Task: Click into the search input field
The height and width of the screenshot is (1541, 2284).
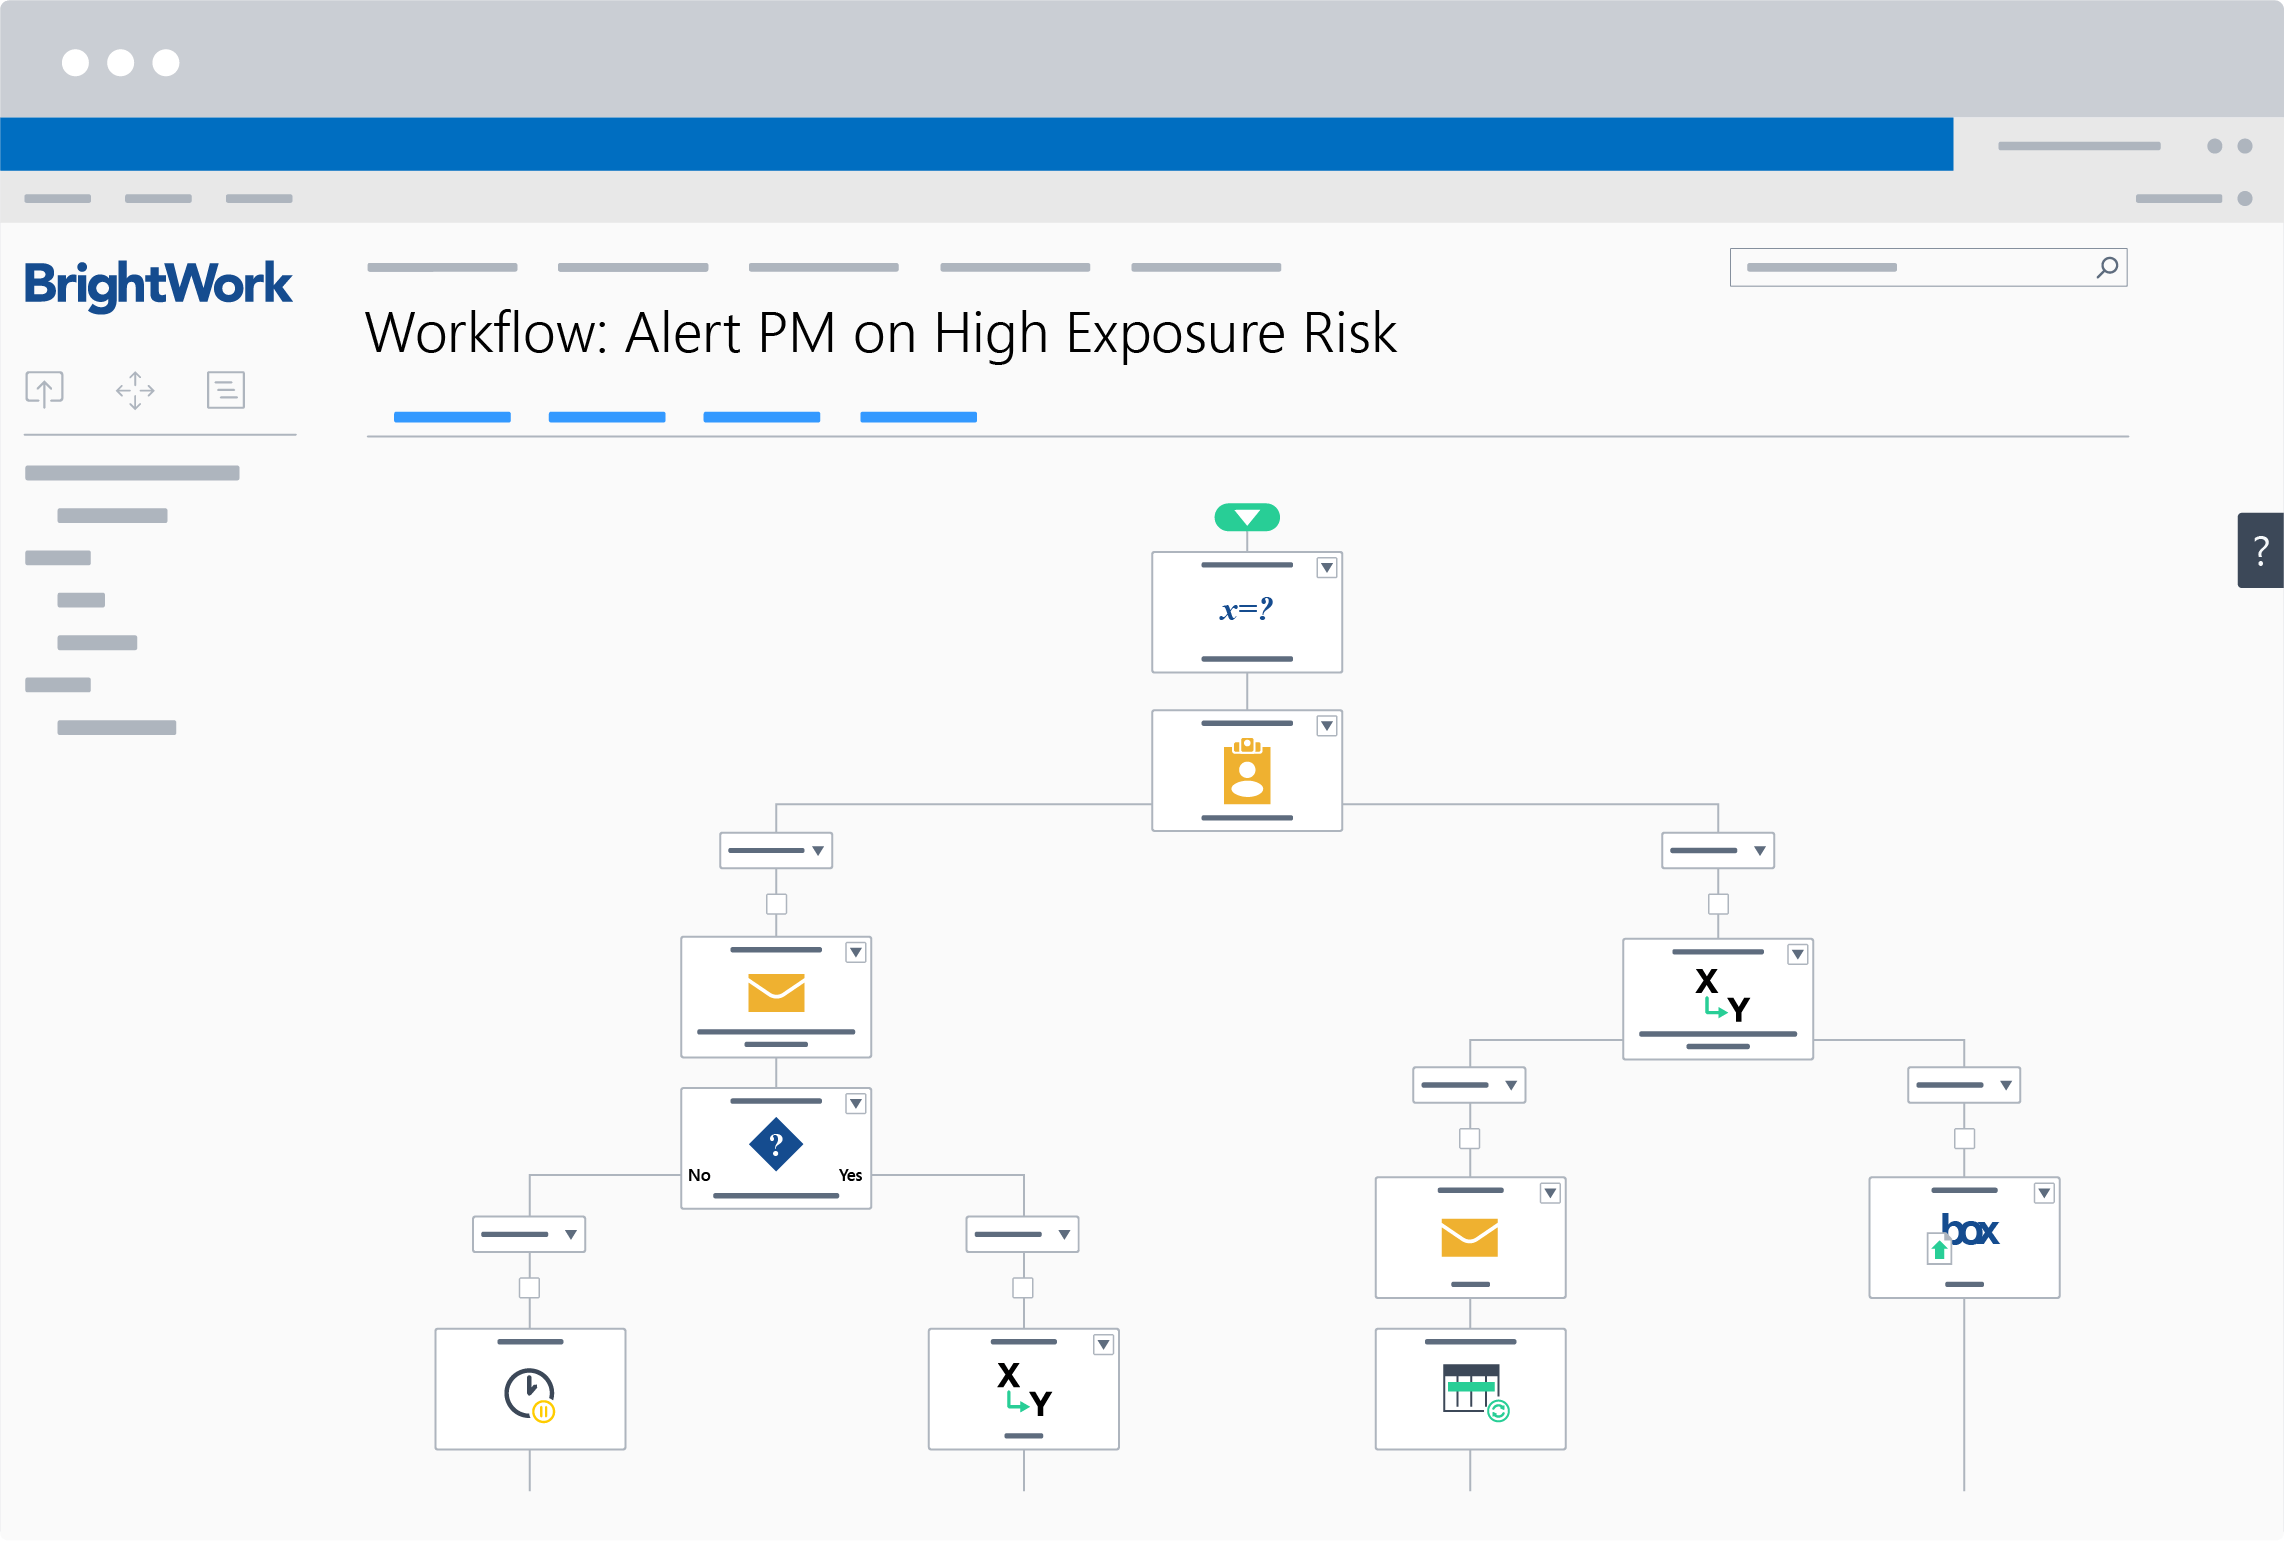Action: [1900, 267]
